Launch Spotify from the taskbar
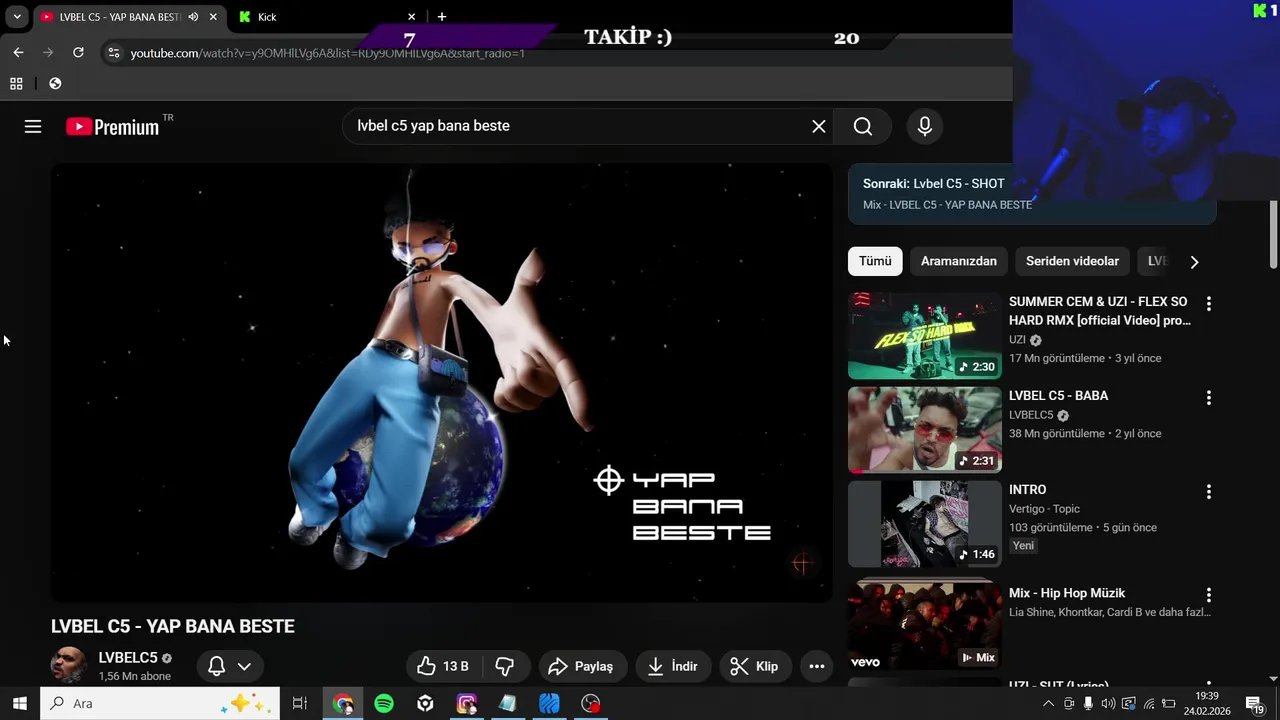This screenshot has height=720, width=1280. tap(384, 704)
